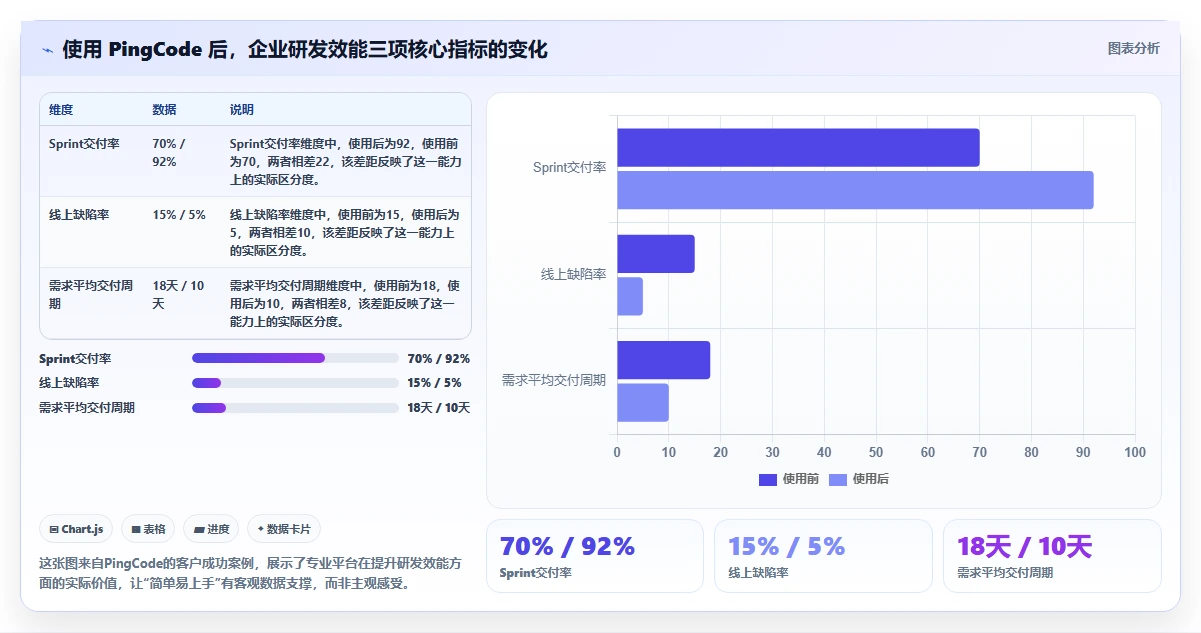Click the lightning icon beside the title
The height and width of the screenshot is (633, 1201).
(x=47, y=49)
